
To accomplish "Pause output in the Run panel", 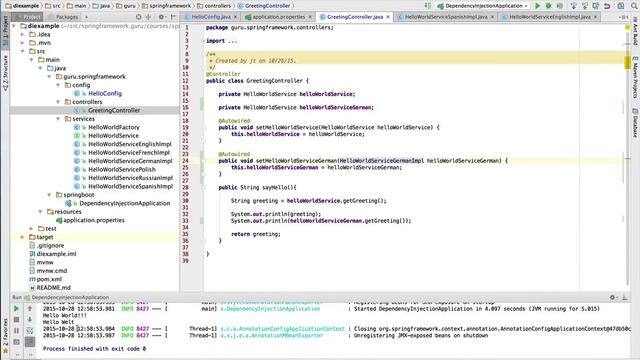I will click(x=16, y=331).
